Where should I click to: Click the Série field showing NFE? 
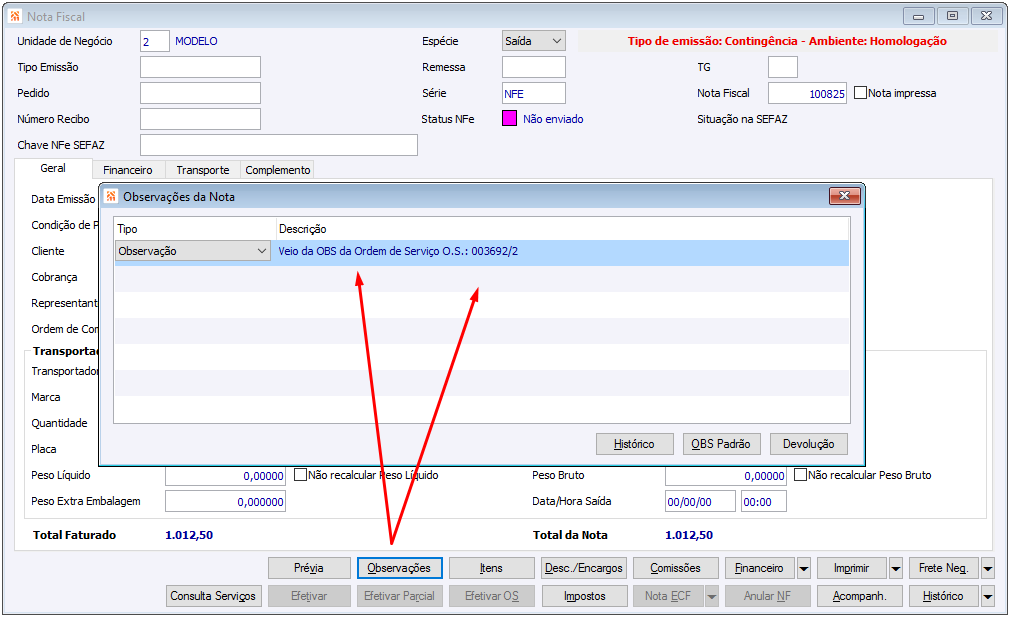pos(534,93)
